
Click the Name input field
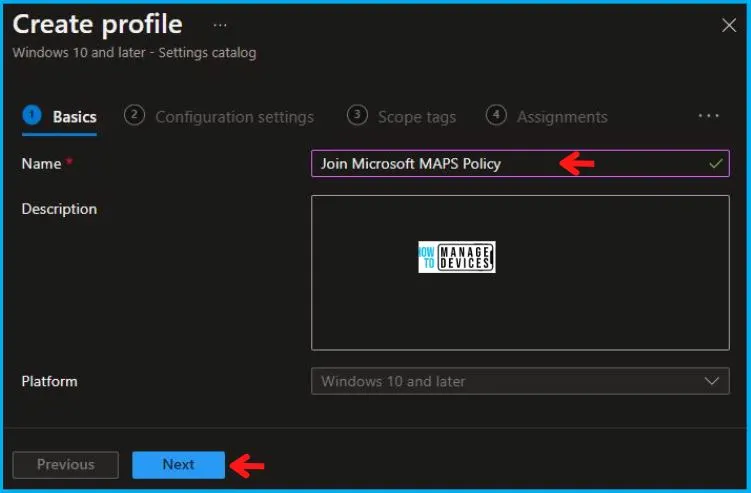[520, 163]
